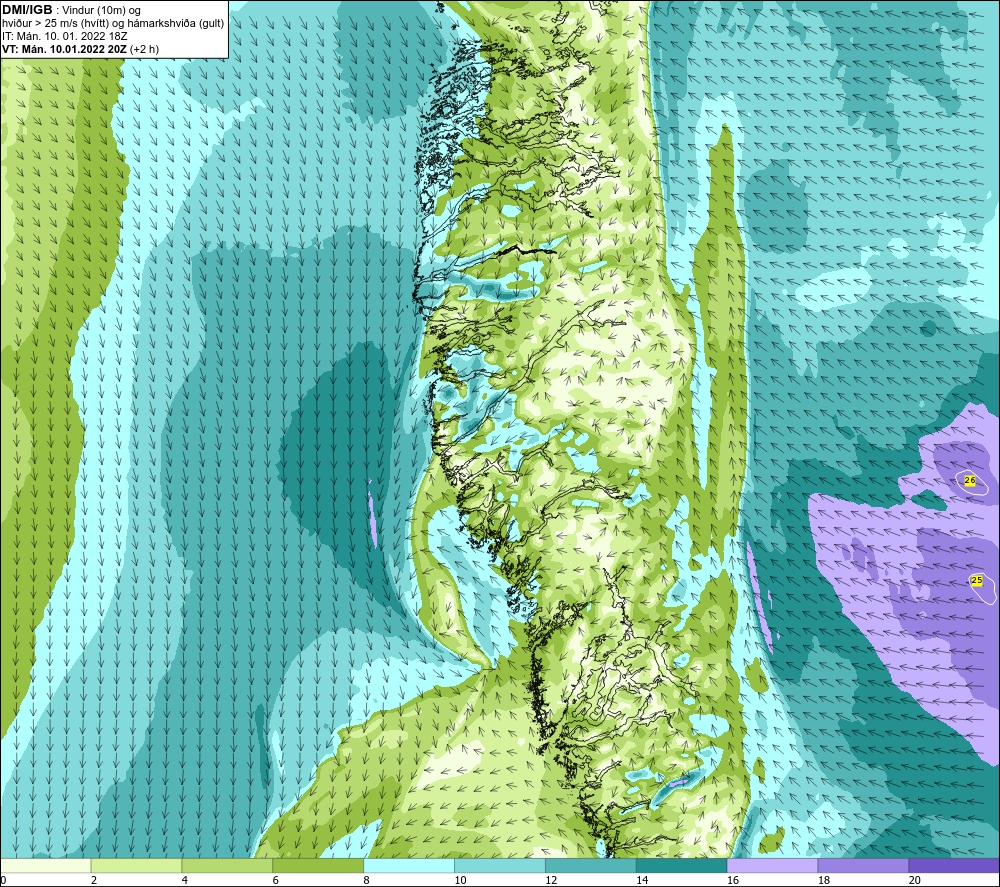Click the scale label 14
The width and height of the screenshot is (1000, 887).
pyautogui.click(x=642, y=880)
